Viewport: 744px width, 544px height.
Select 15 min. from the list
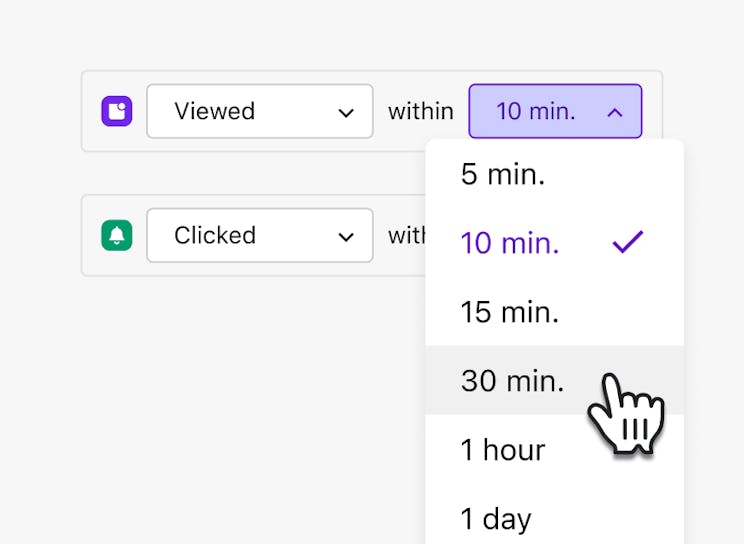pos(554,312)
